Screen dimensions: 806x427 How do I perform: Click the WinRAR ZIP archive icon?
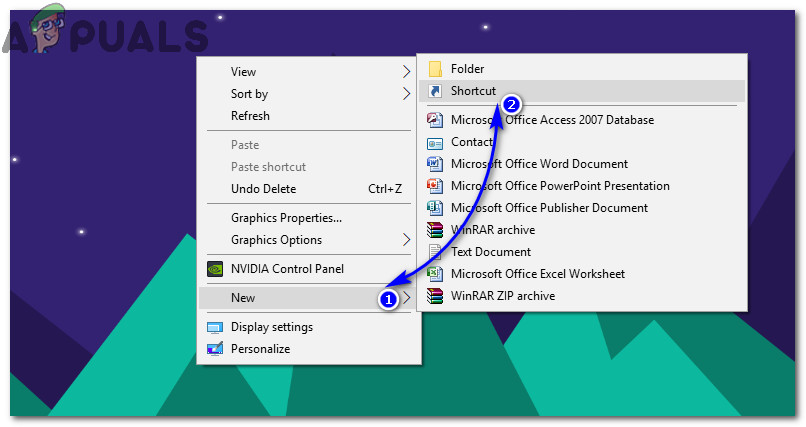pos(435,296)
